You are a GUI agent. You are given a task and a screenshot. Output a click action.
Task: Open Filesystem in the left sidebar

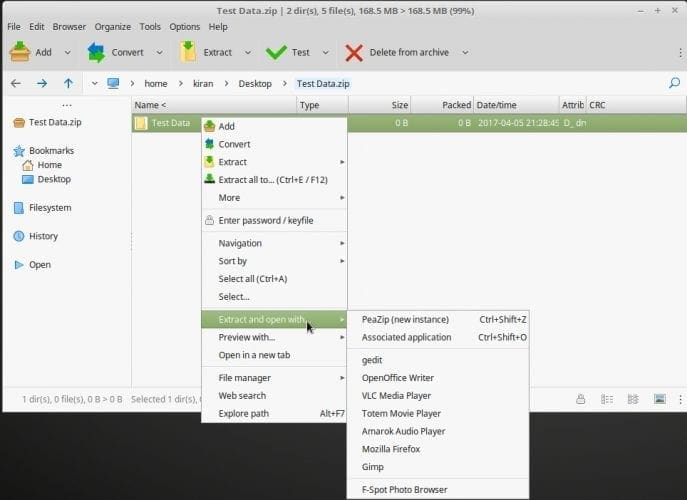click(x=49, y=208)
